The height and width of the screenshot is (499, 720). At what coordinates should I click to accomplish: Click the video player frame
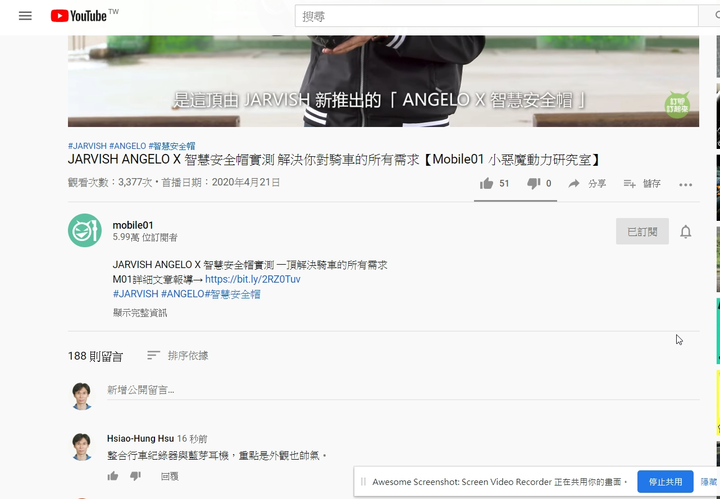coord(383,81)
